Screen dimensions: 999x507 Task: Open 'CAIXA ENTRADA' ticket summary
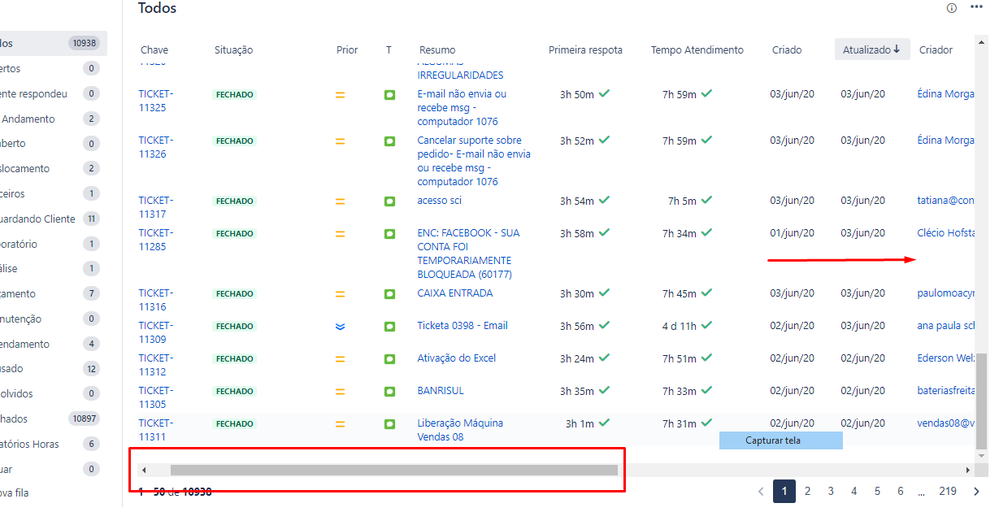click(x=455, y=293)
